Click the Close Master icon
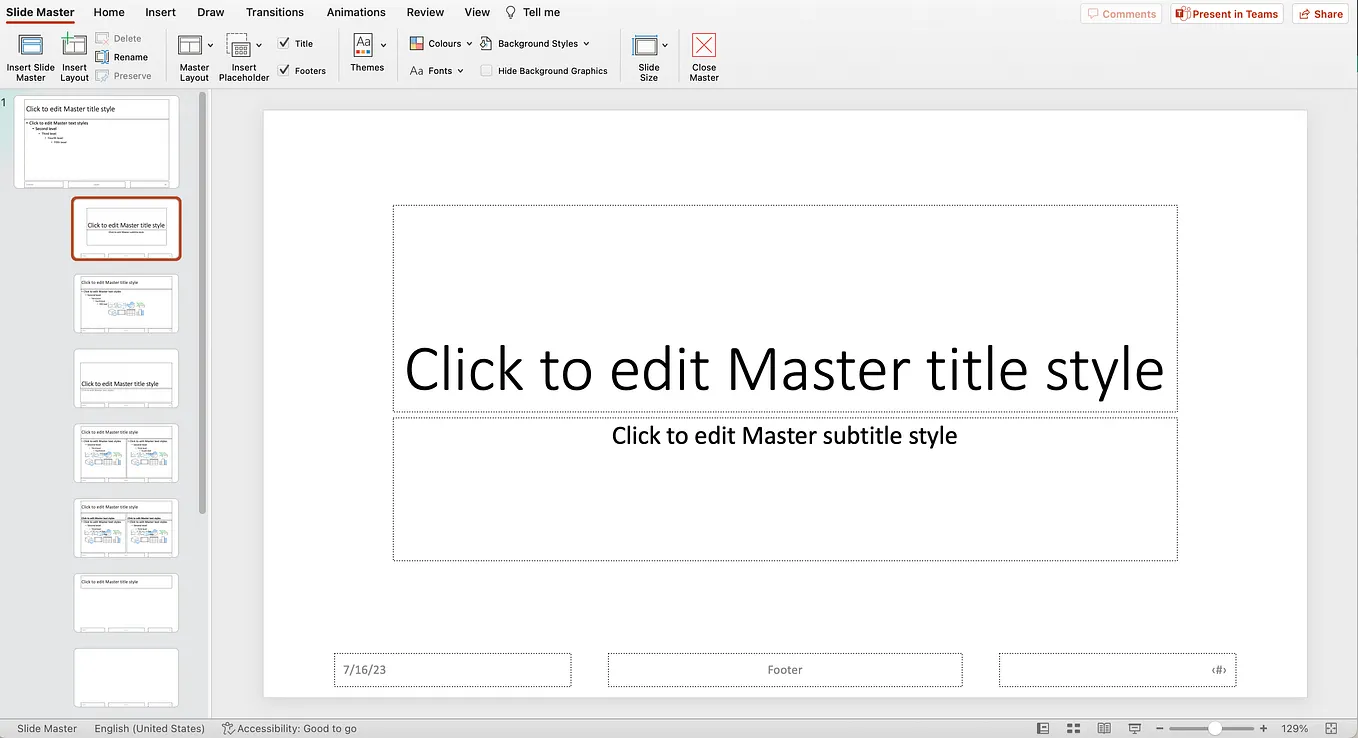1358x738 pixels. coord(704,46)
